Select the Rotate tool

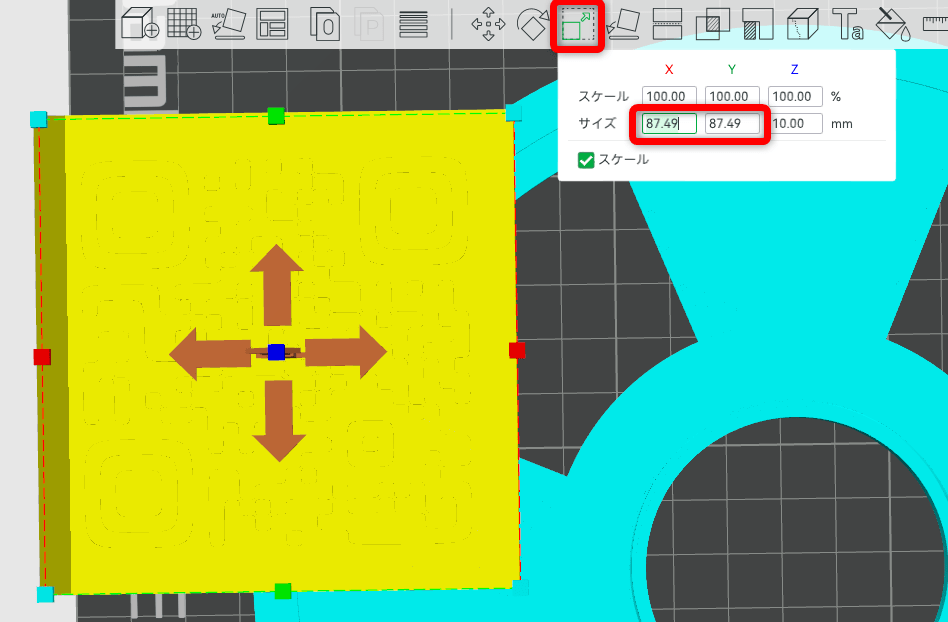coord(533,24)
